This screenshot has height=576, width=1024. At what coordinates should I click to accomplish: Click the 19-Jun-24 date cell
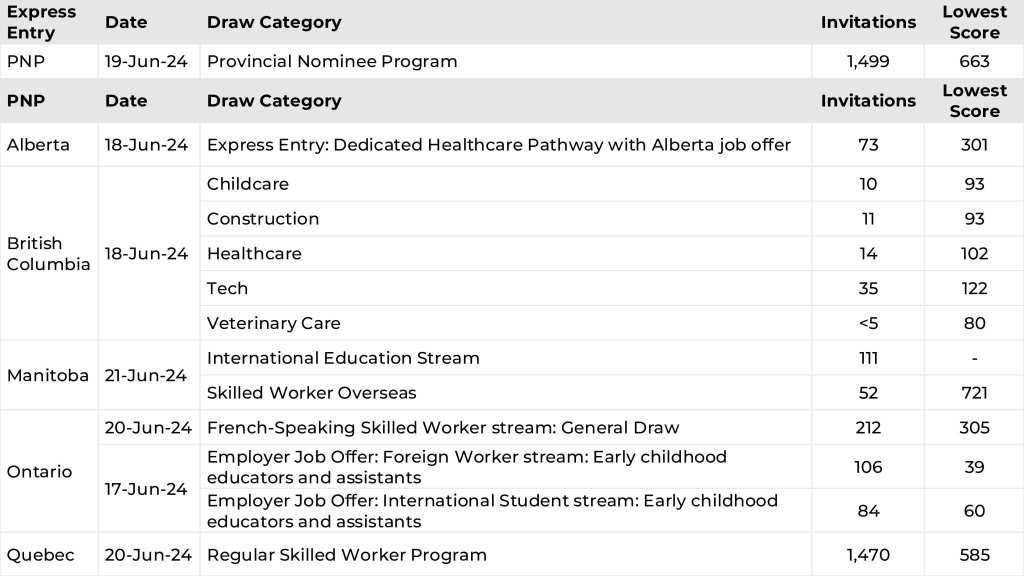(x=146, y=61)
